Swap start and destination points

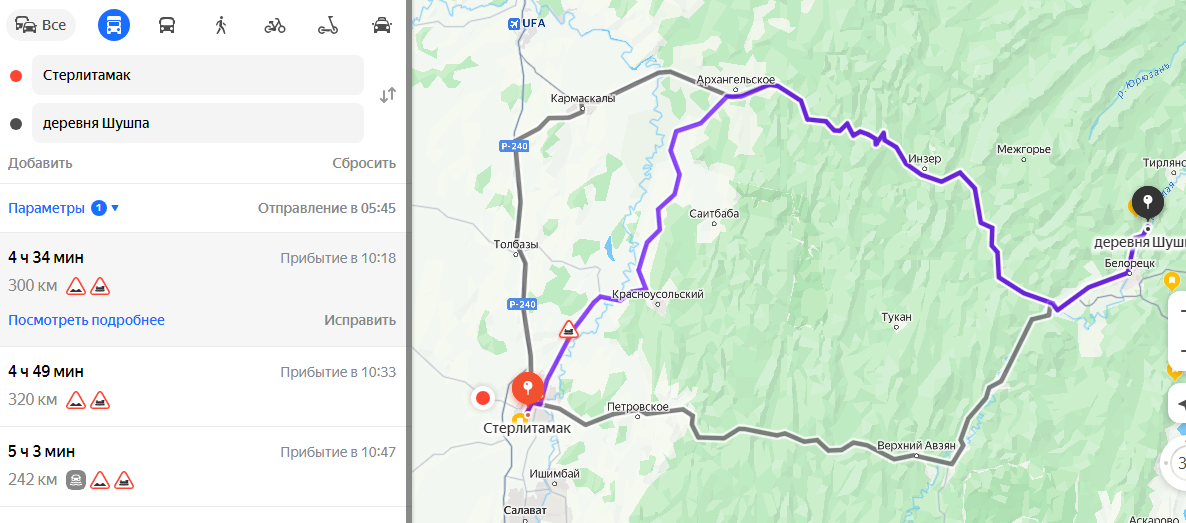pyautogui.click(x=388, y=95)
